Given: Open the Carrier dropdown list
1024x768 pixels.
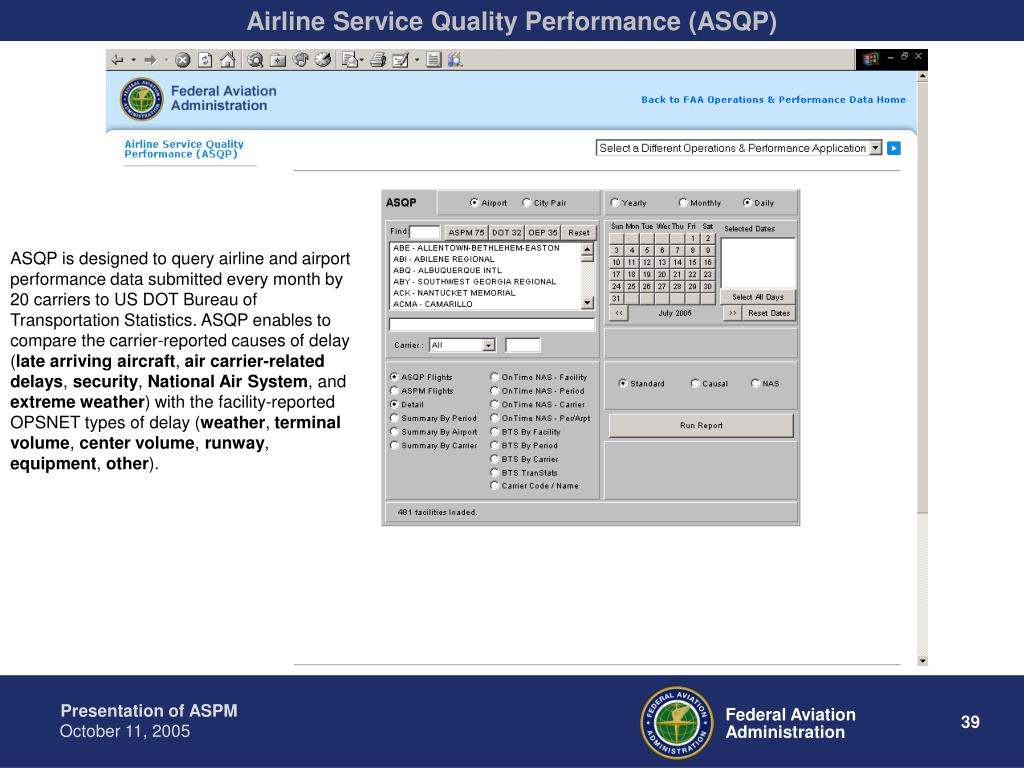Looking at the screenshot, I should [488, 345].
